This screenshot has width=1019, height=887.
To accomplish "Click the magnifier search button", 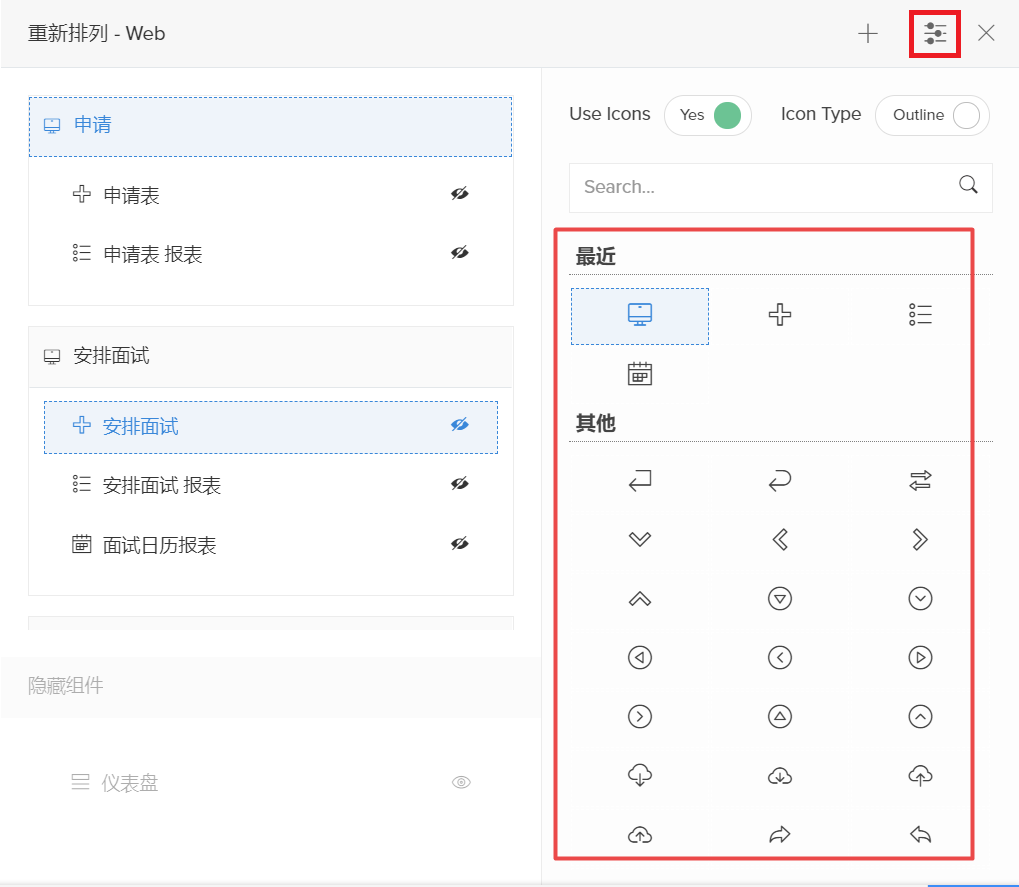I will pyautogui.click(x=968, y=185).
